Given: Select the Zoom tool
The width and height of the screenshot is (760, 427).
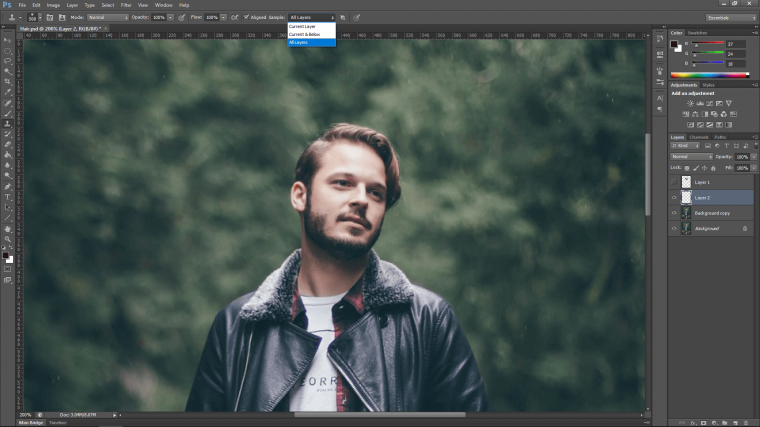Looking at the screenshot, I should coord(7,239).
